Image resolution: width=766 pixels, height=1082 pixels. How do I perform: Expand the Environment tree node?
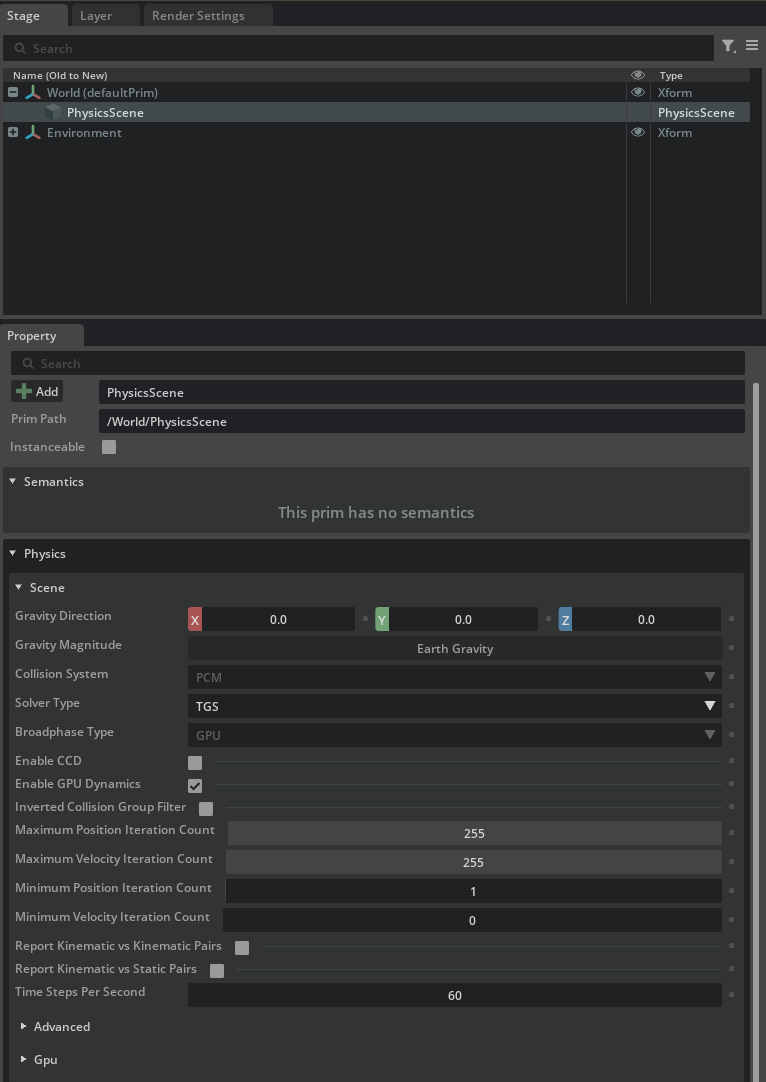(13, 133)
